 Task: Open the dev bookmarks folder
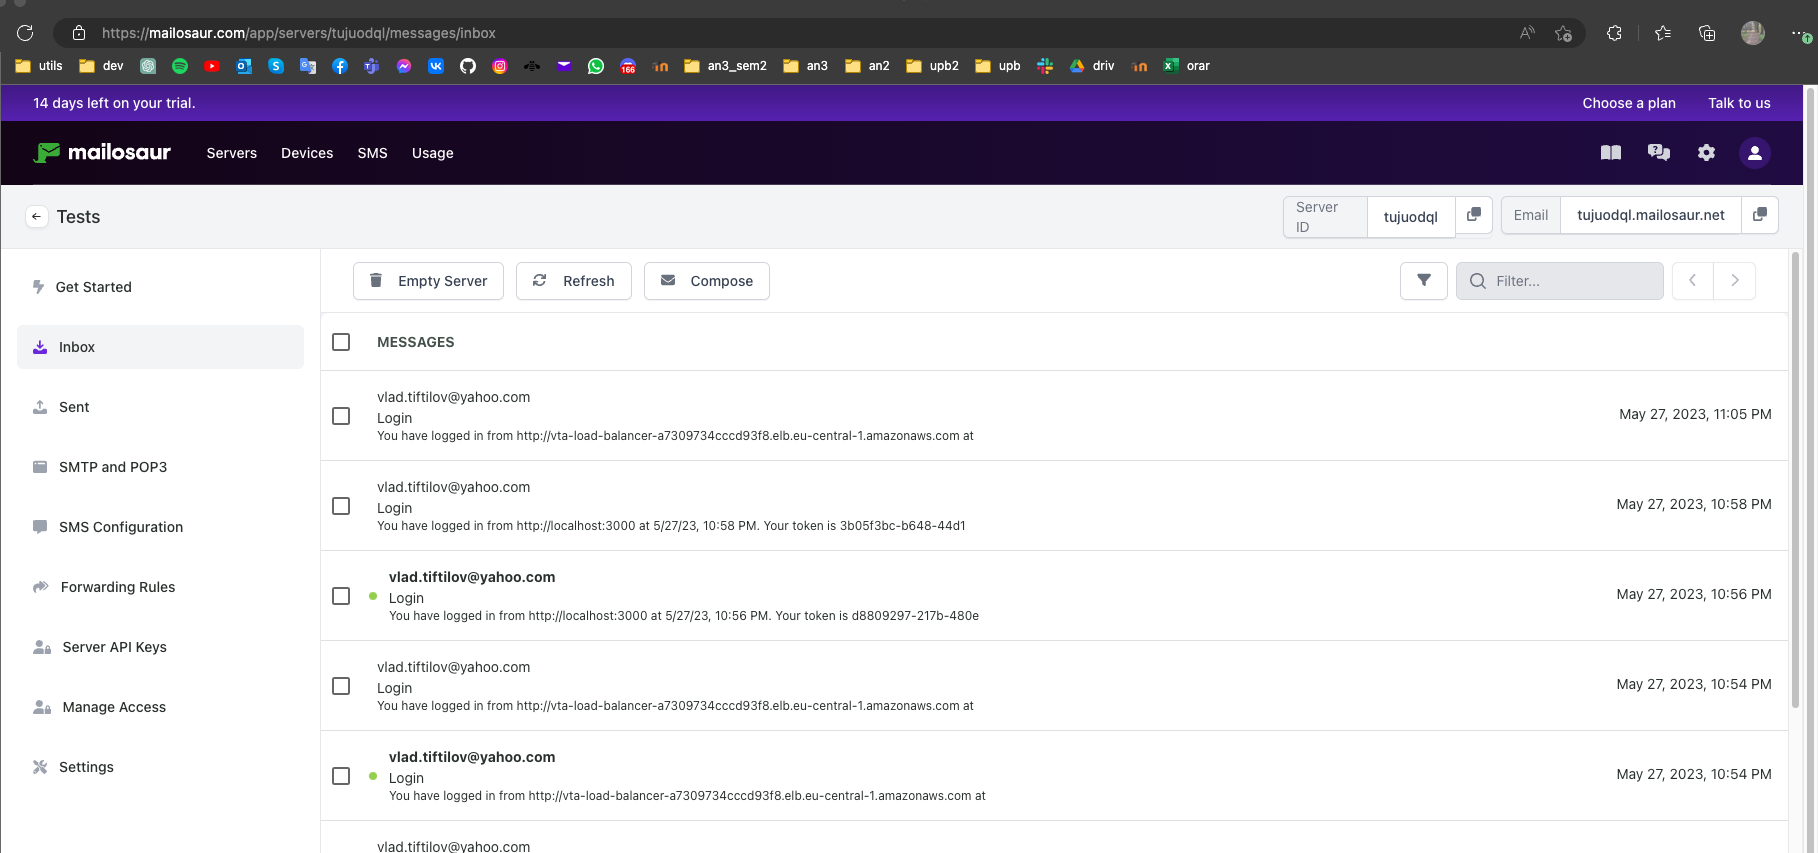(101, 66)
